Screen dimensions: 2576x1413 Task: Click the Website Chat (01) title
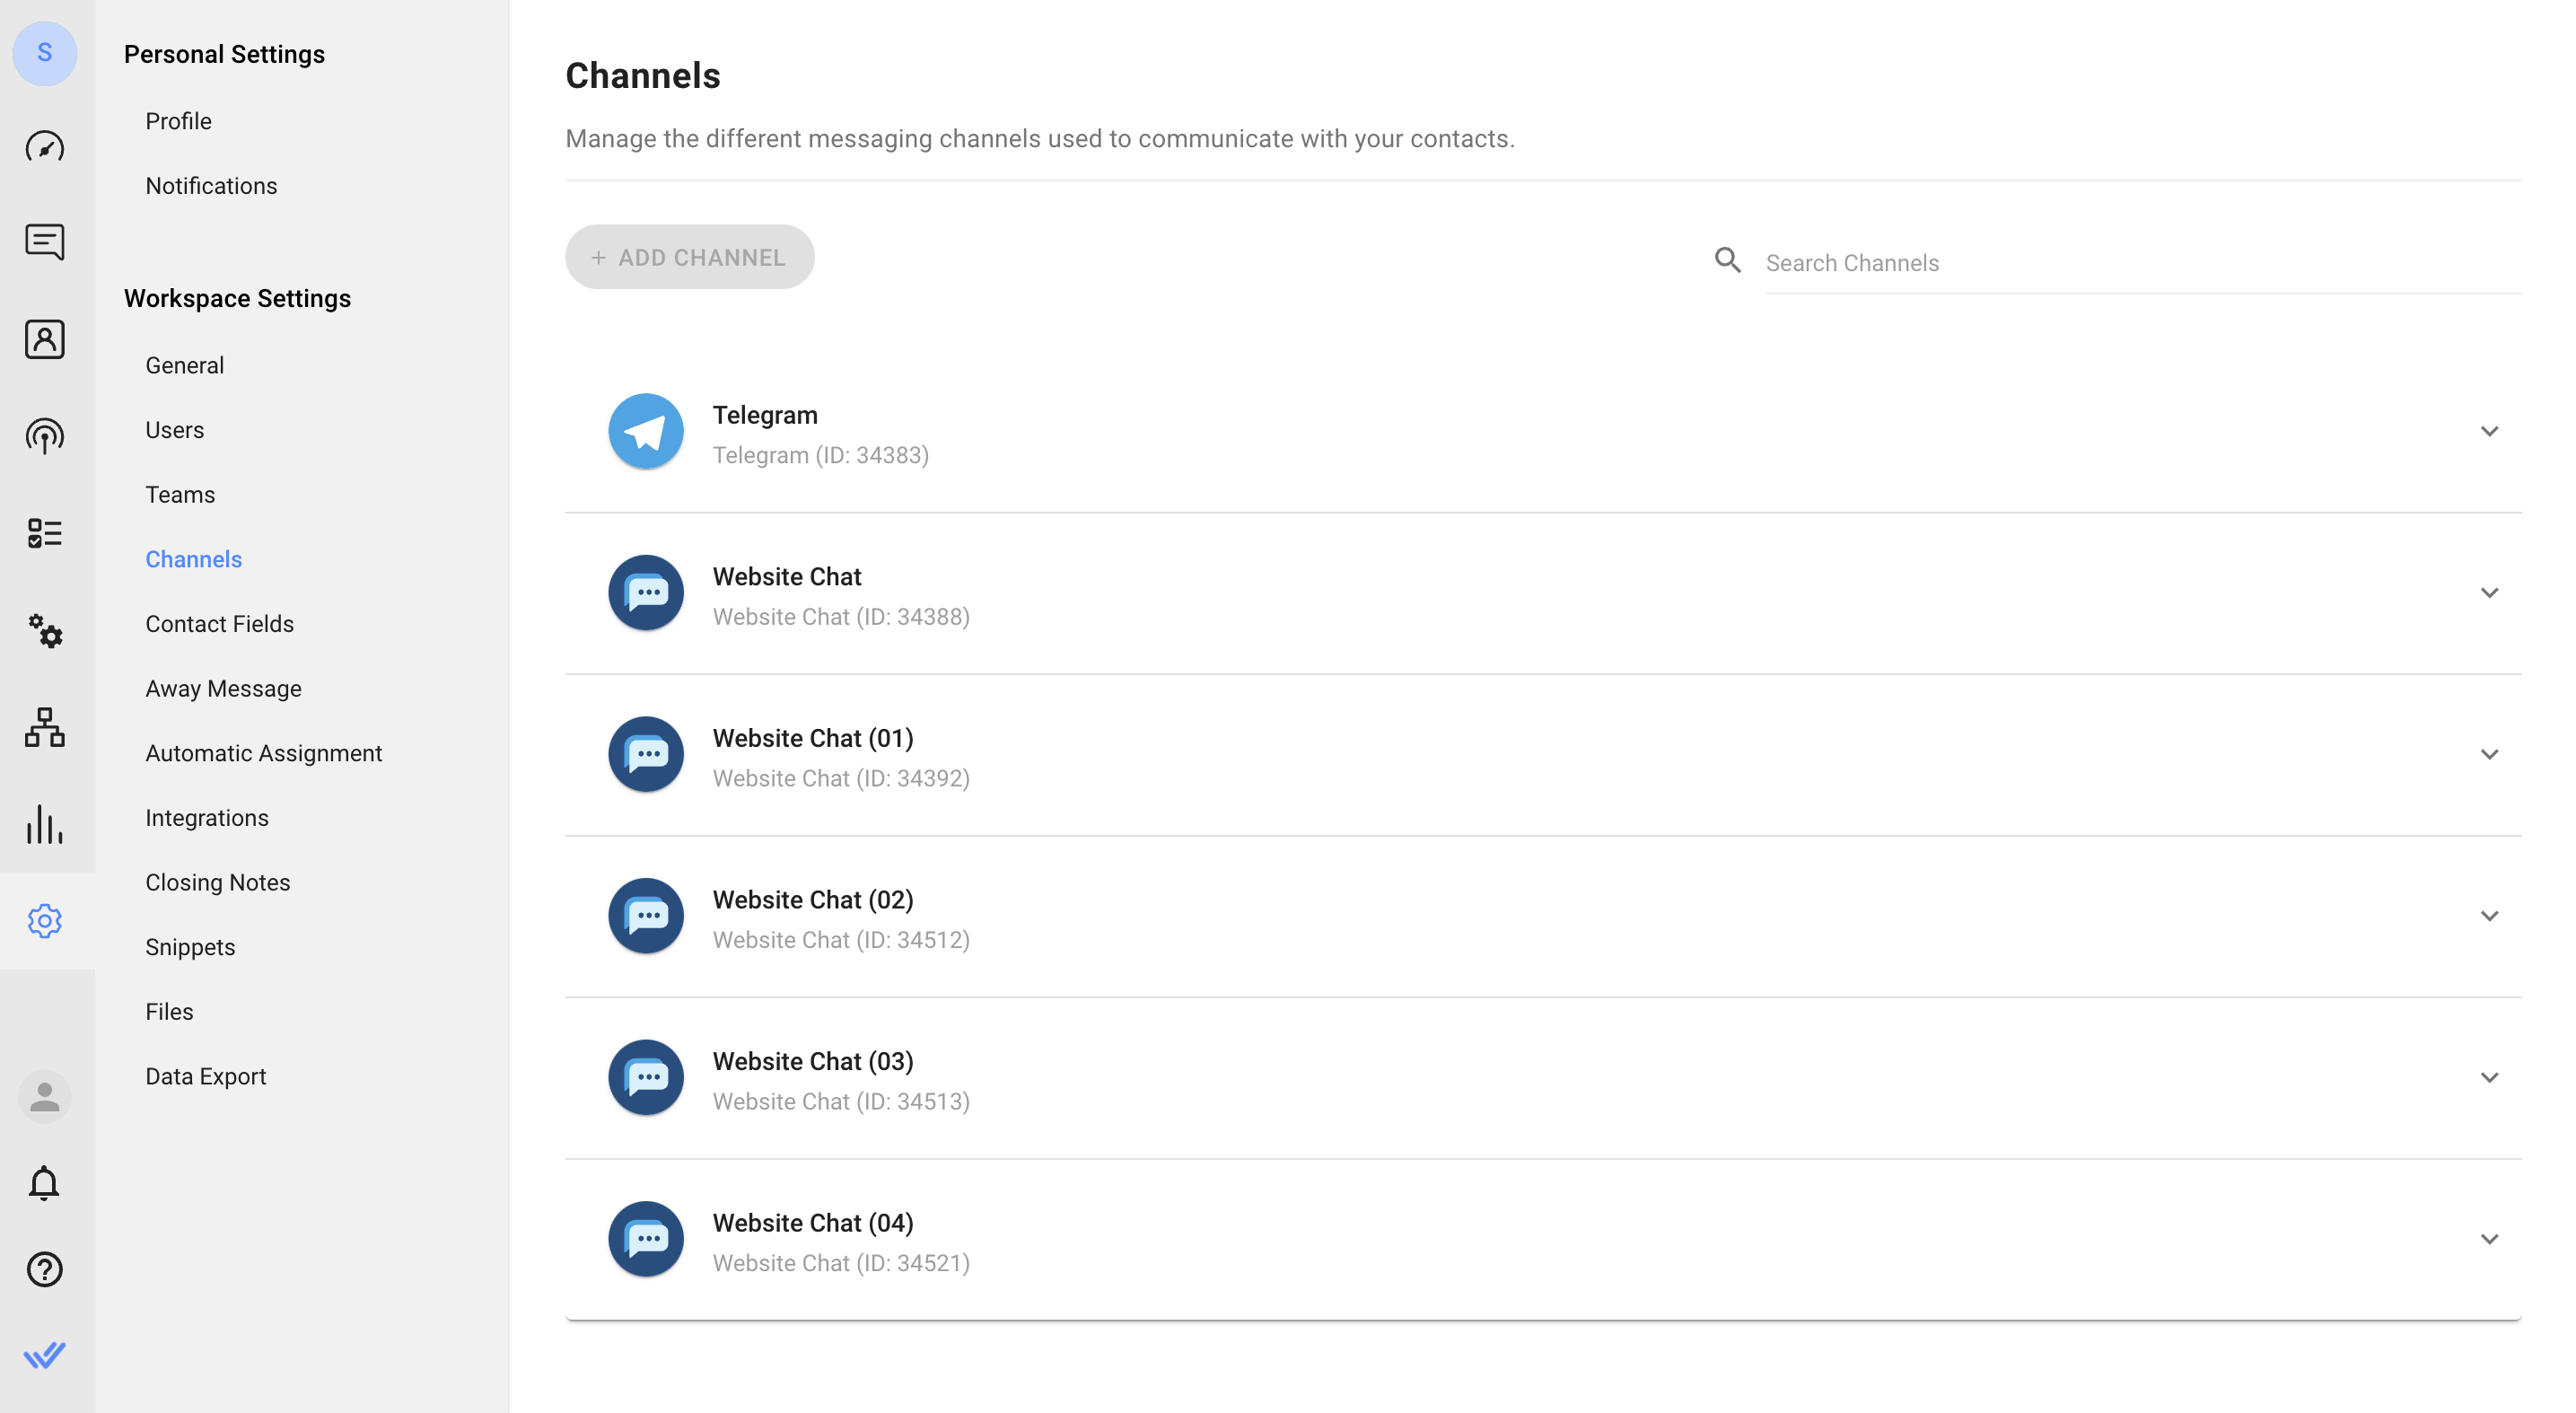pos(813,738)
